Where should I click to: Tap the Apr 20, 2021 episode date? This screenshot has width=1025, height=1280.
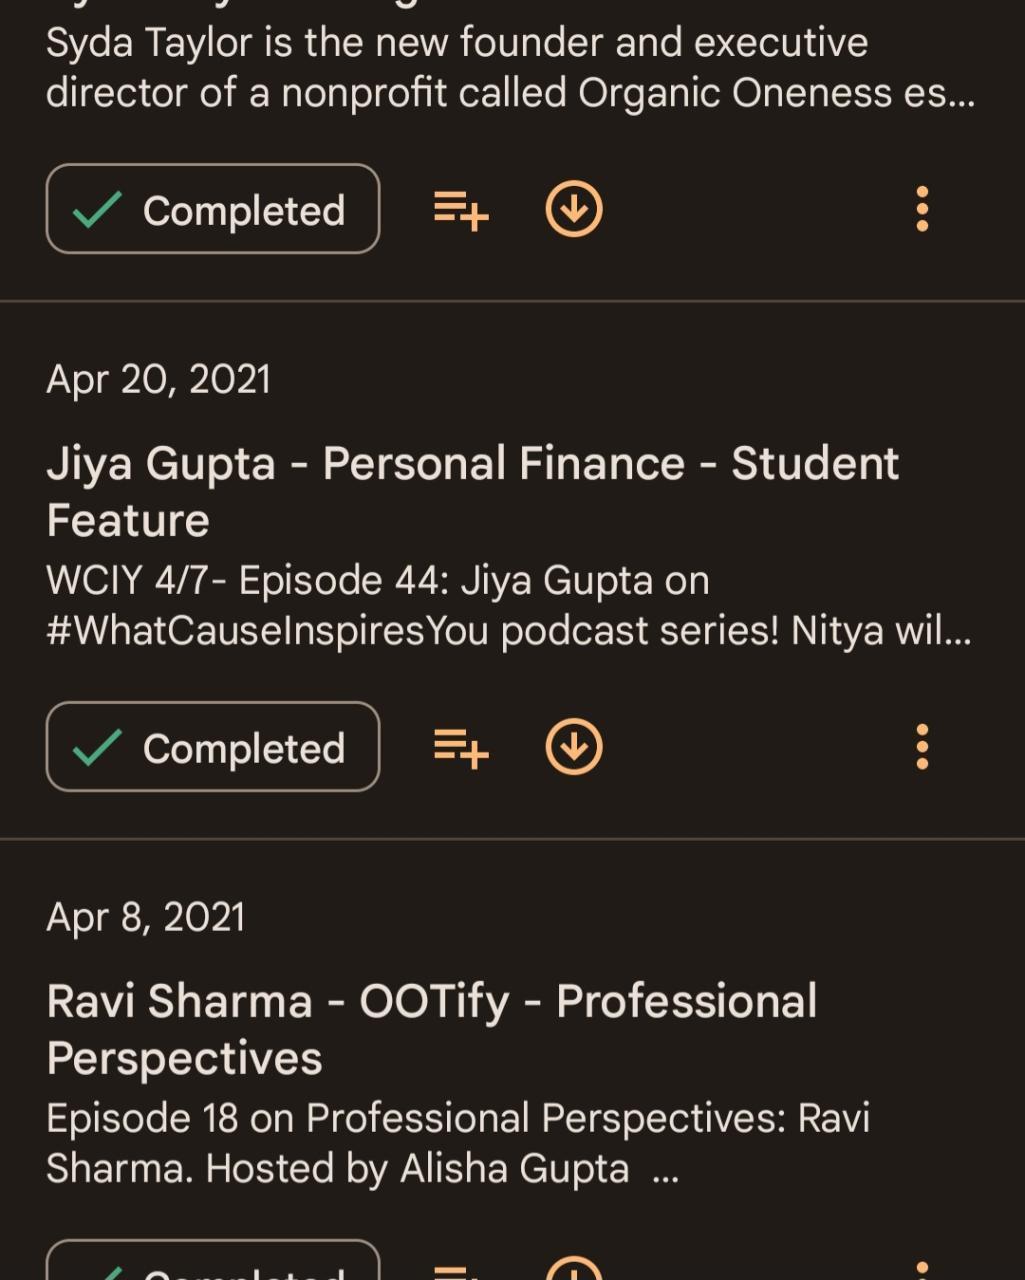click(158, 380)
